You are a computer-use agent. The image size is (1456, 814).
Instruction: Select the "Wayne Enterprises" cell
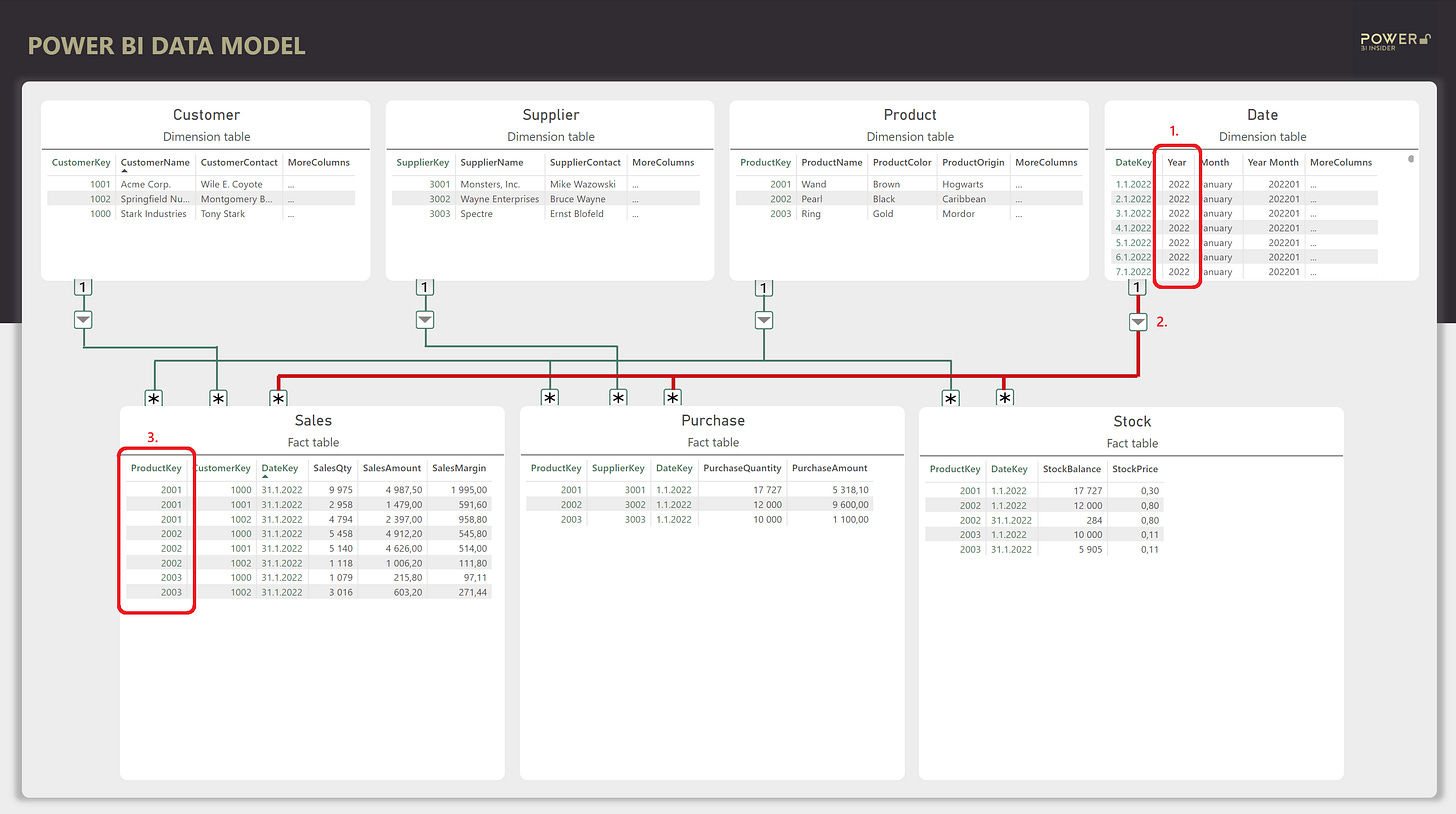[x=500, y=199]
